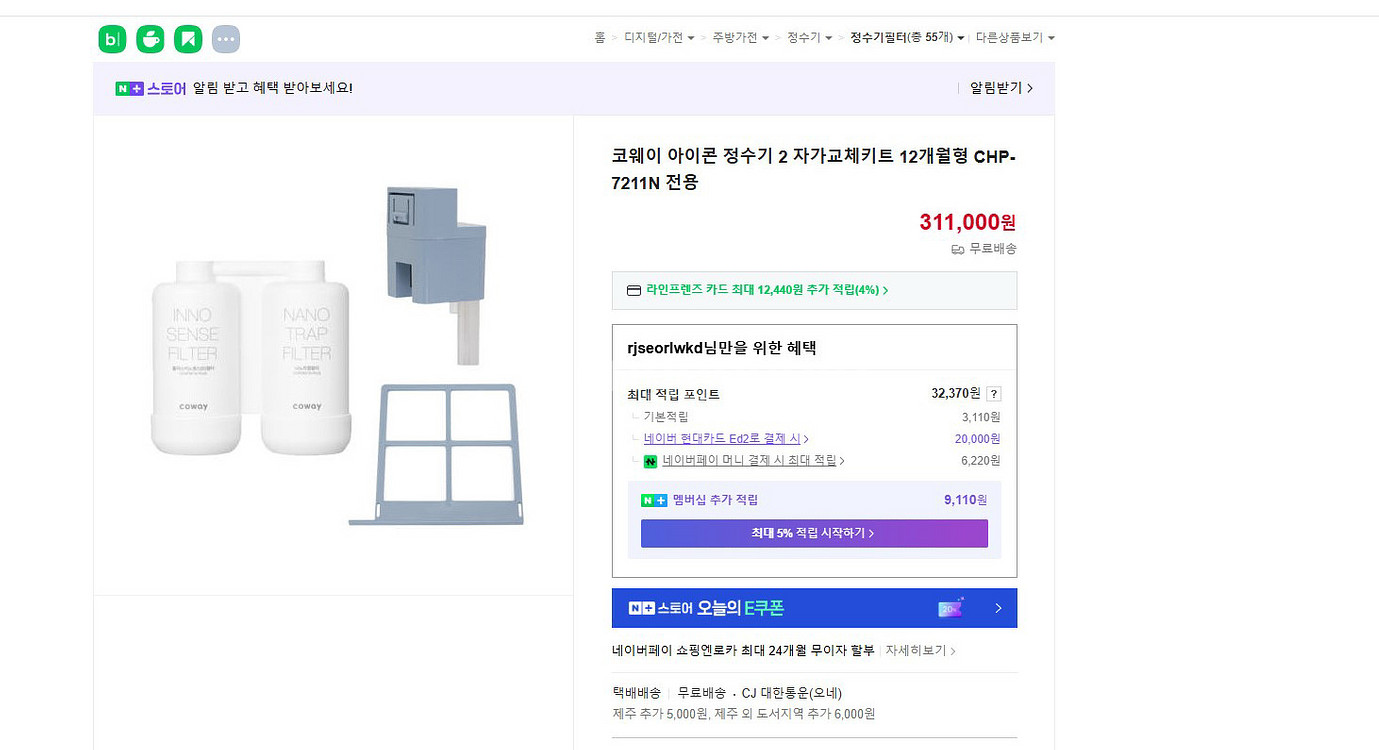Click the green coffee cup cafe icon

150,39
